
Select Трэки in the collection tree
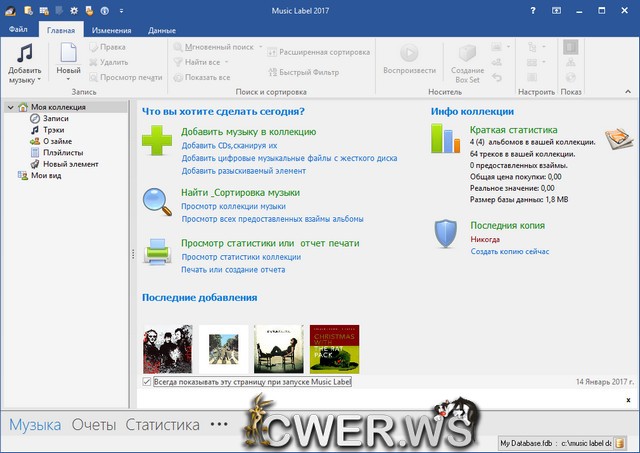[x=54, y=130]
